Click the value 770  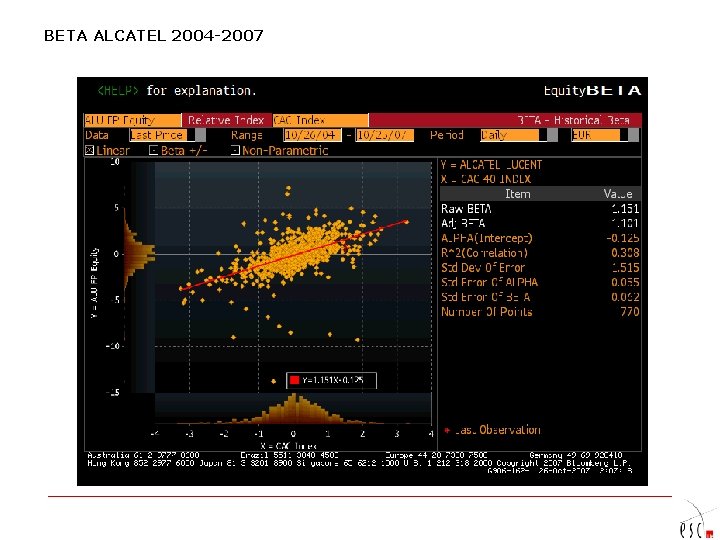(x=630, y=312)
